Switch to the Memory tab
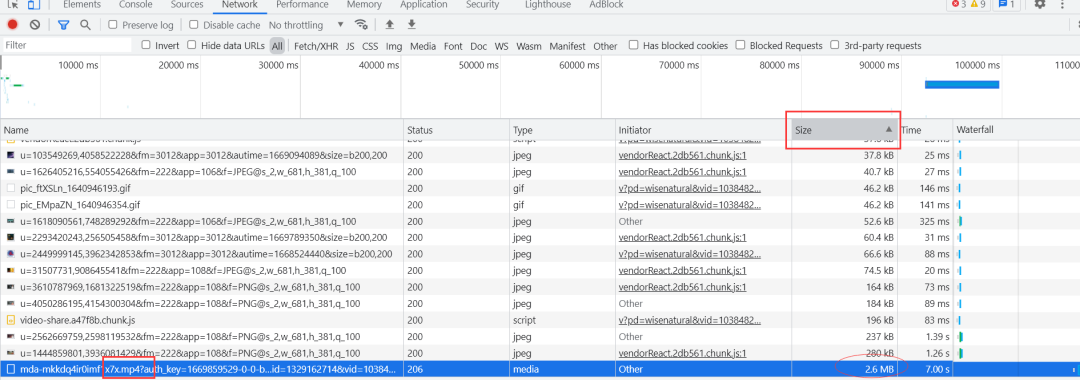This screenshot has width=1080, height=380. (364, 5)
